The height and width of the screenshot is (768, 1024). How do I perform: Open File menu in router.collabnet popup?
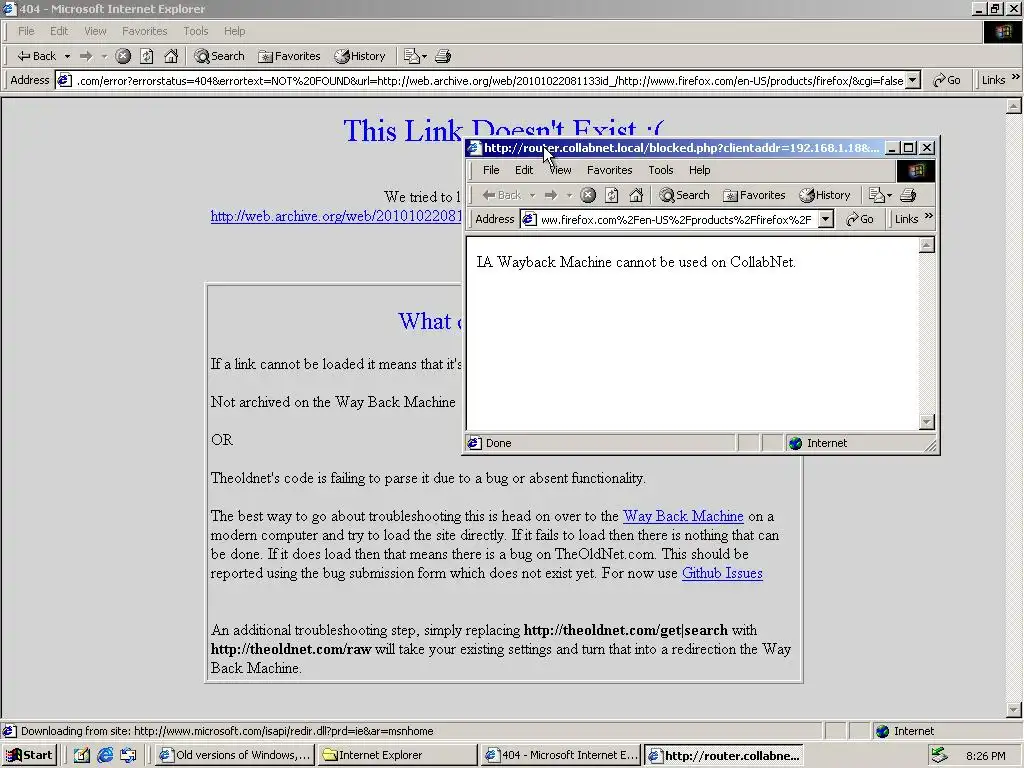[491, 170]
